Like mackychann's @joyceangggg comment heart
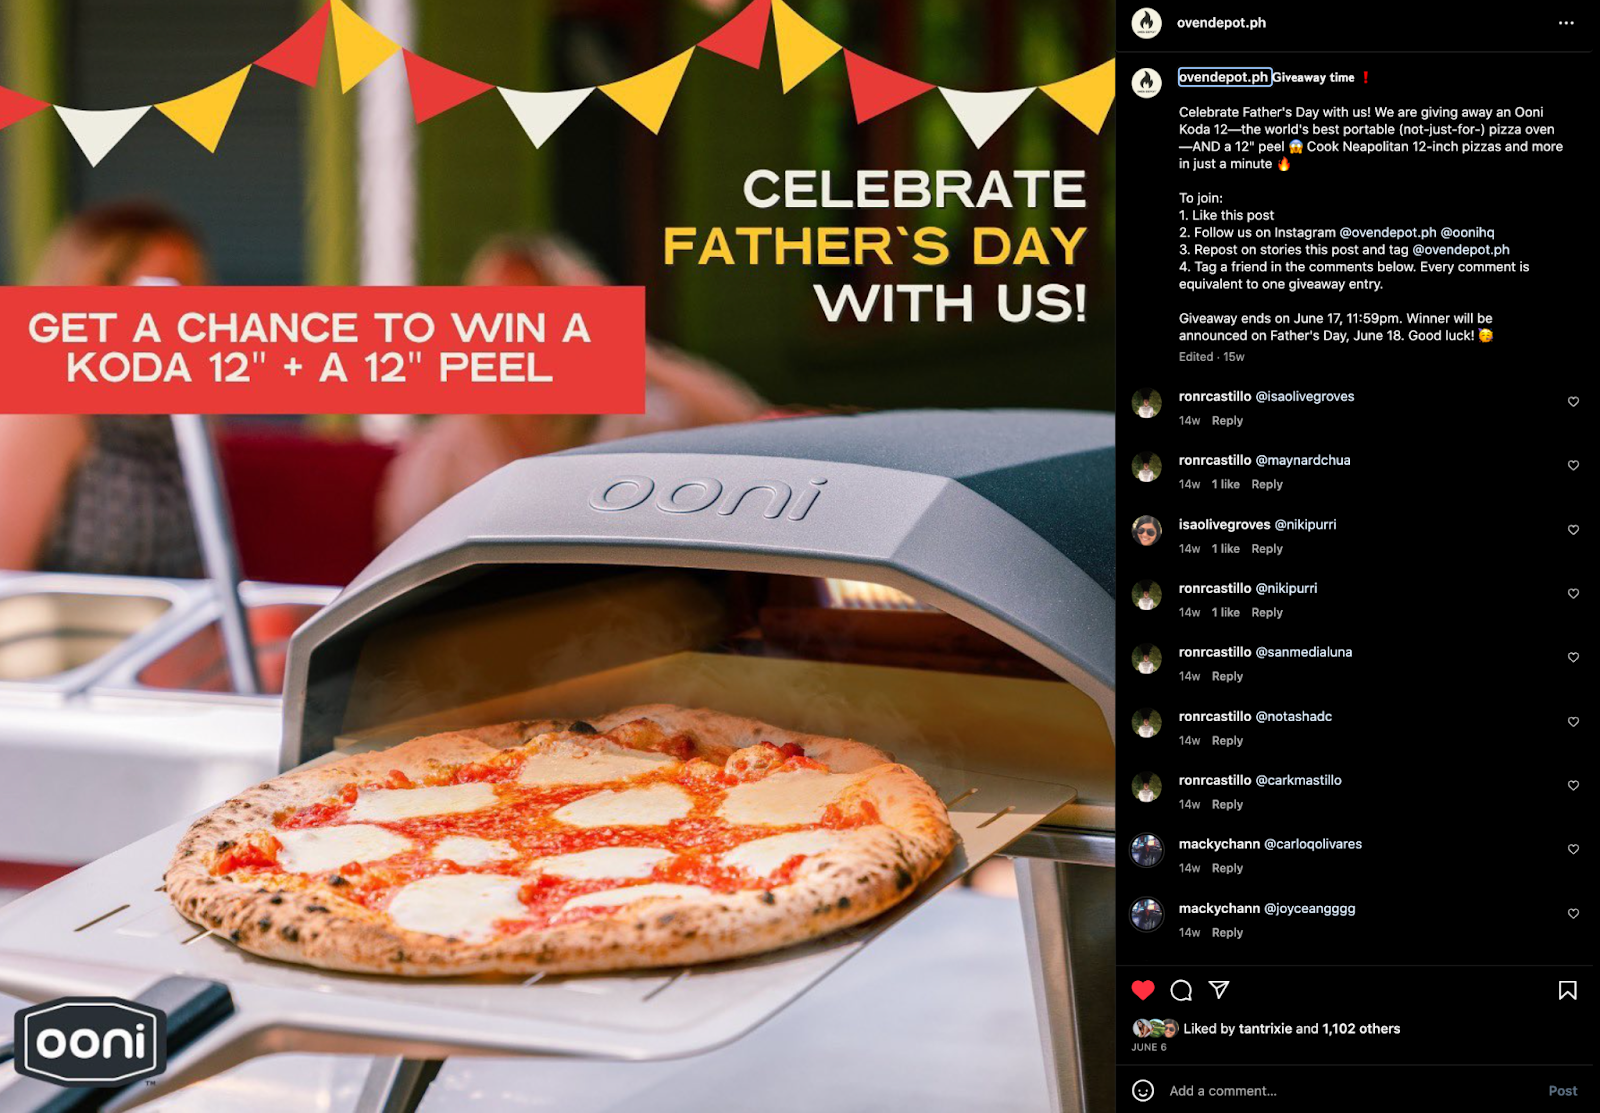1600x1113 pixels. click(x=1573, y=914)
